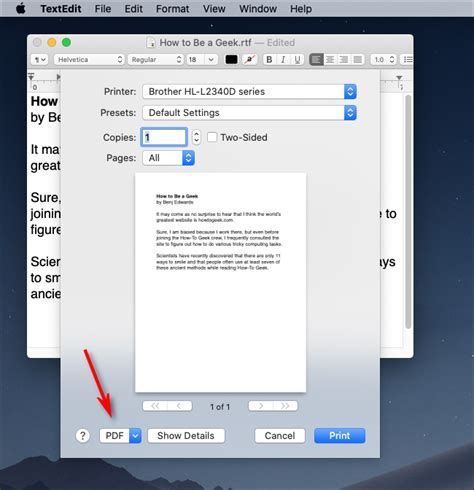Click the justify text alignment icon

pyautogui.click(x=358, y=60)
